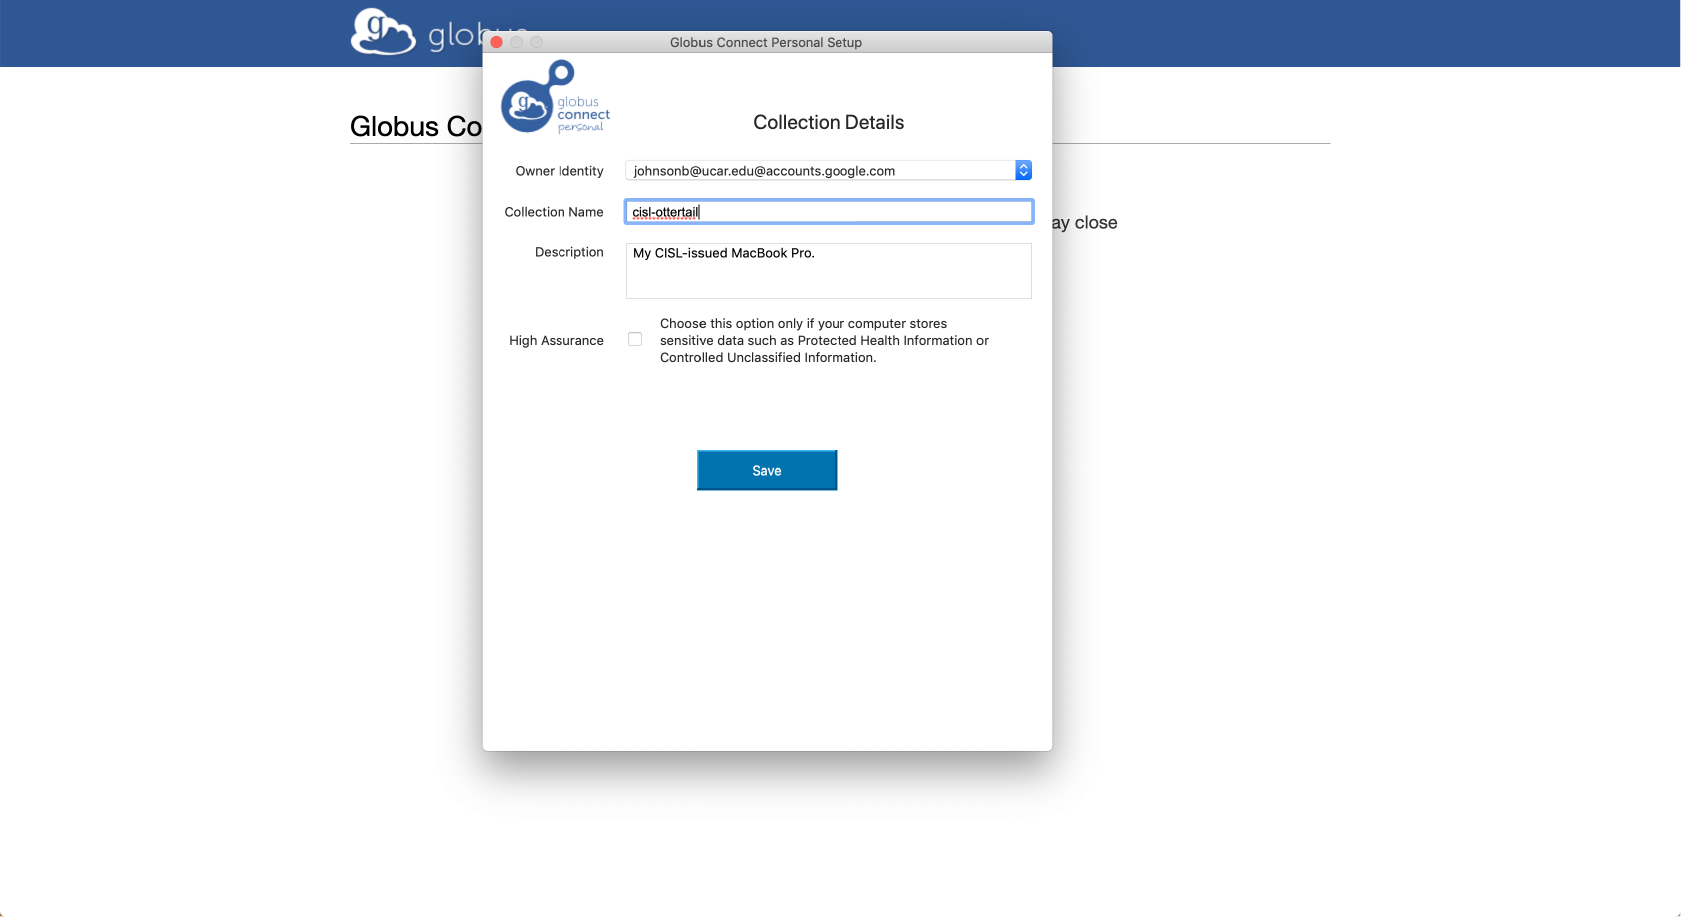
Task: Focus the Collection Name field containing cisl-ottertail
Action: (x=828, y=212)
